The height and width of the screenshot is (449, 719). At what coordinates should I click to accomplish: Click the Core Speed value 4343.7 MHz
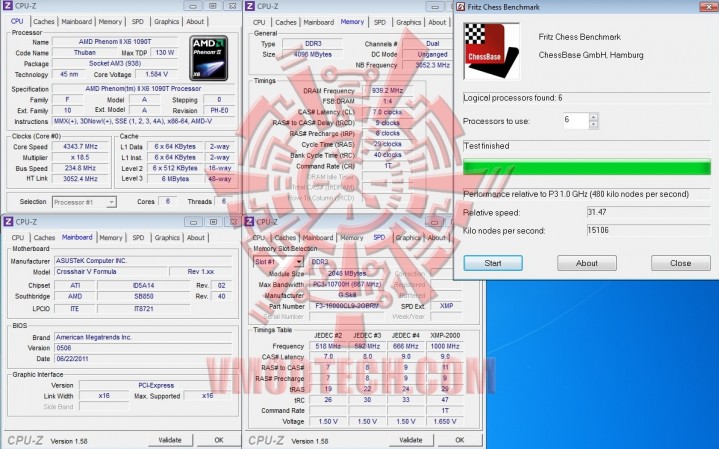coord(80,147)
